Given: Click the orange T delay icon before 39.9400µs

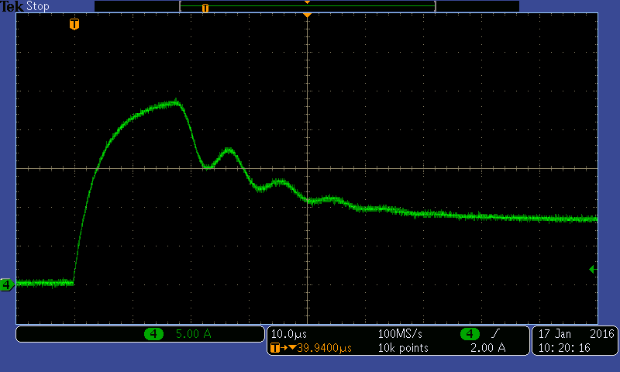Looking at the screenshot, I should coord(275,348).
